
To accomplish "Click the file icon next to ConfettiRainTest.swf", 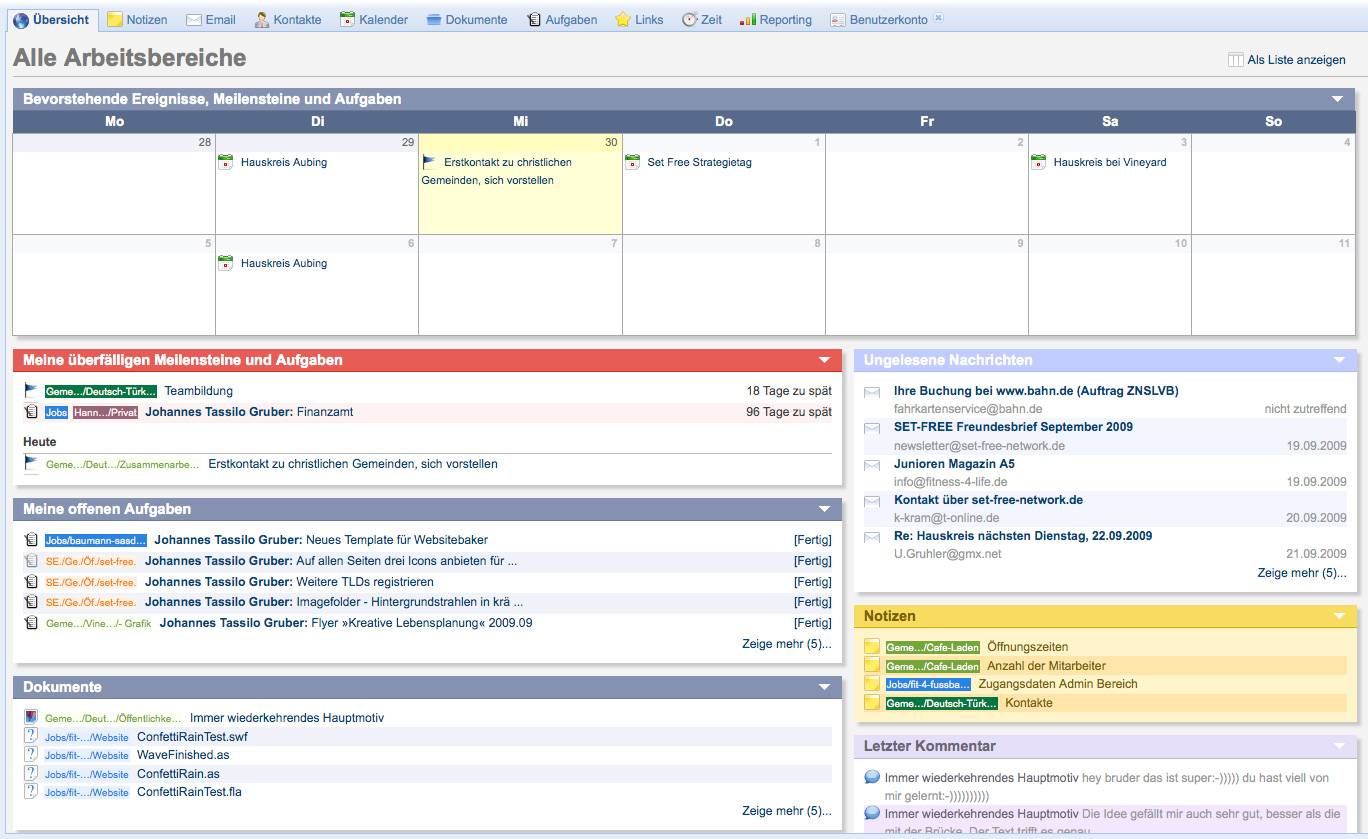I will [x=31, y=737].
